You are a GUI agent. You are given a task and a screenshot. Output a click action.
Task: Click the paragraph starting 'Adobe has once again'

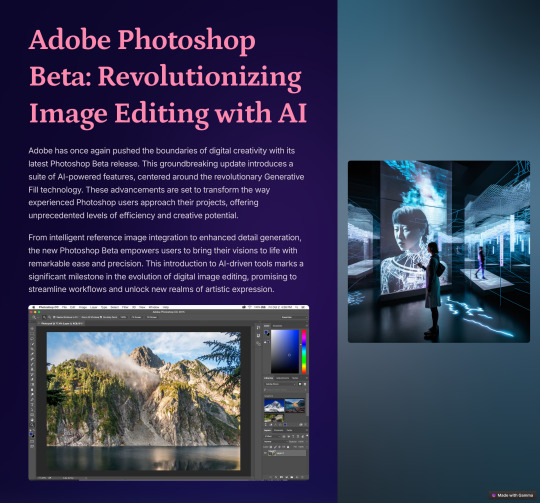(x=166, y=183)
